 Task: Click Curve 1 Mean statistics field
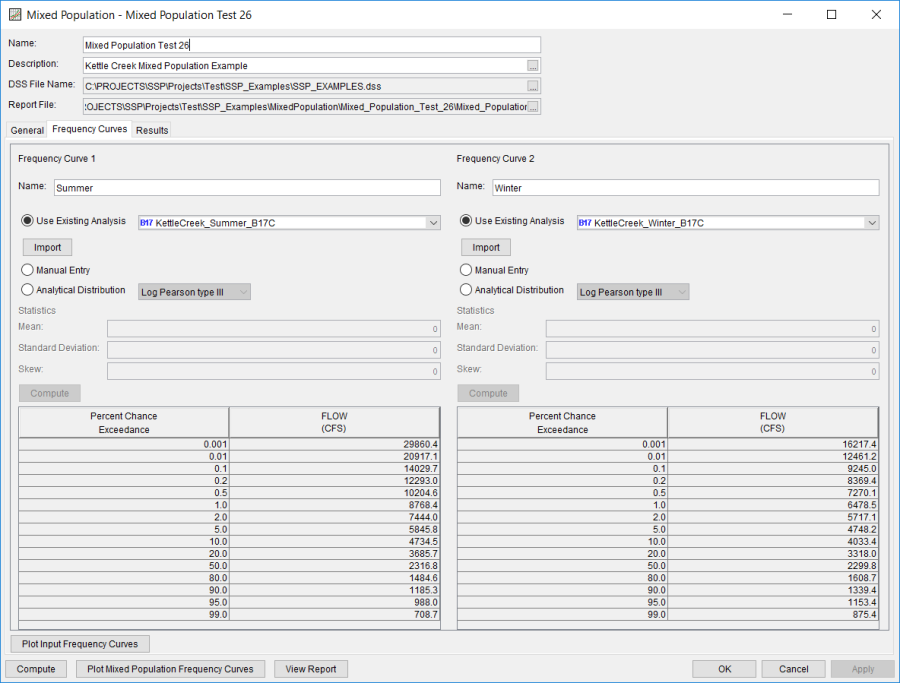tap(274, 329)
